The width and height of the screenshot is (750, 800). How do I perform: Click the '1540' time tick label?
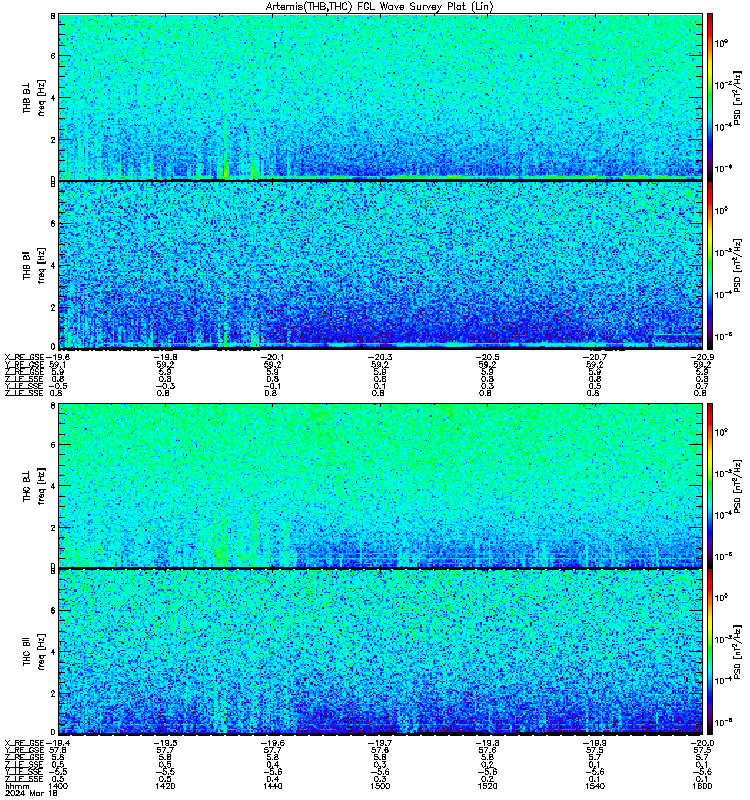(595, 786)
